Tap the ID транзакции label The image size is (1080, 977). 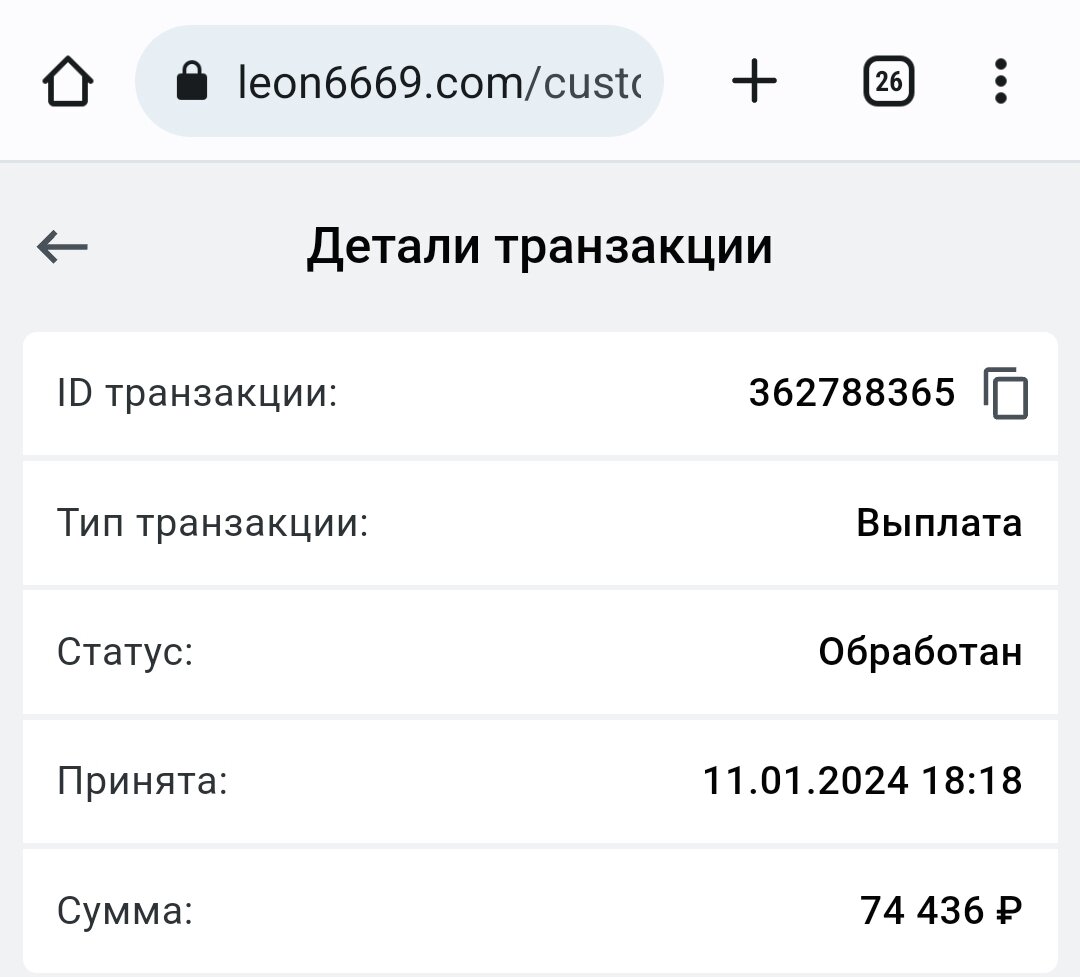[198, 393]
